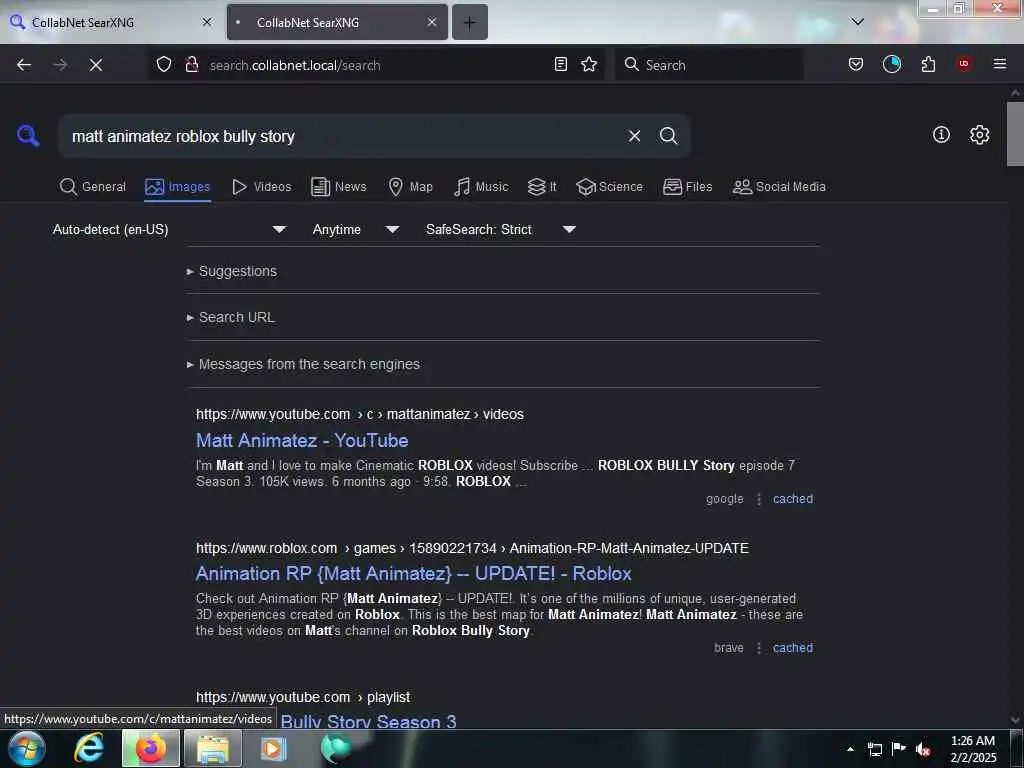The height and width of the screenshot is (768, 1024).
Task: Switch to the News category
Action: pos(339,187)
